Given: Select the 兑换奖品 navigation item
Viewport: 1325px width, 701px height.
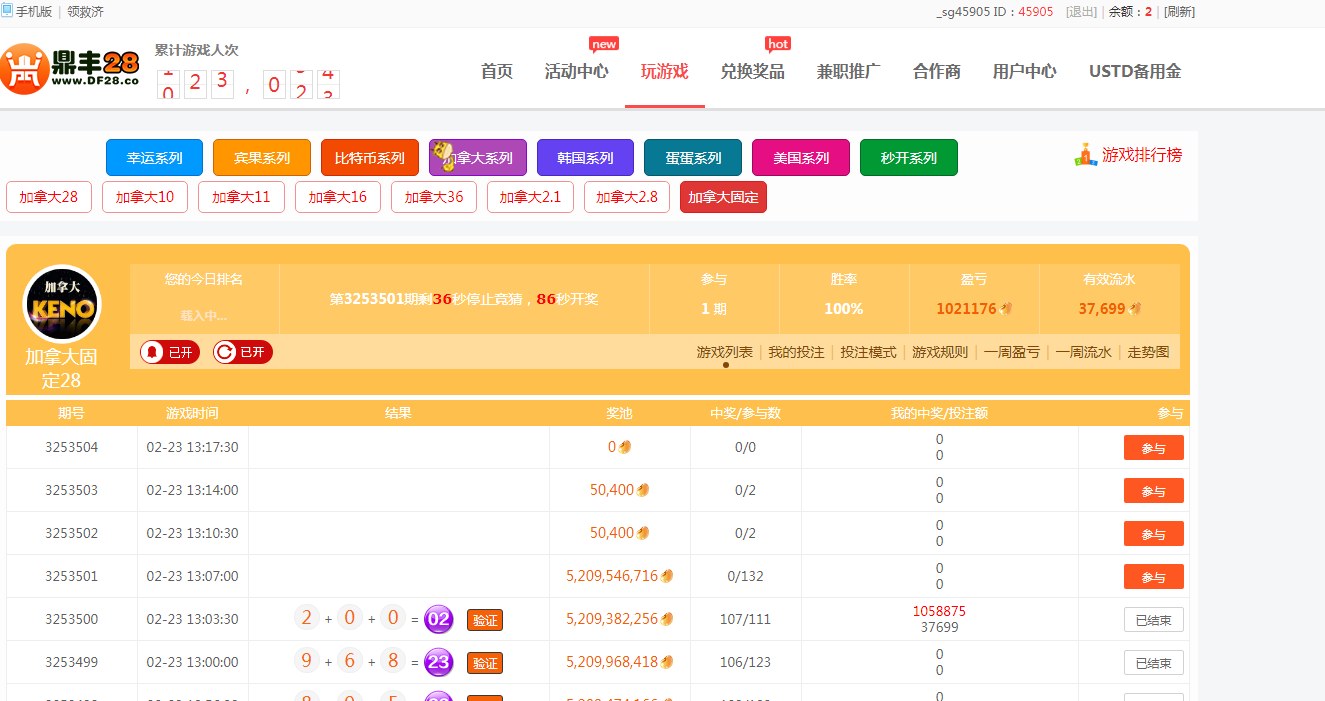Looking at the screenshot, I should pyautogui.click(x=752, y=71).
